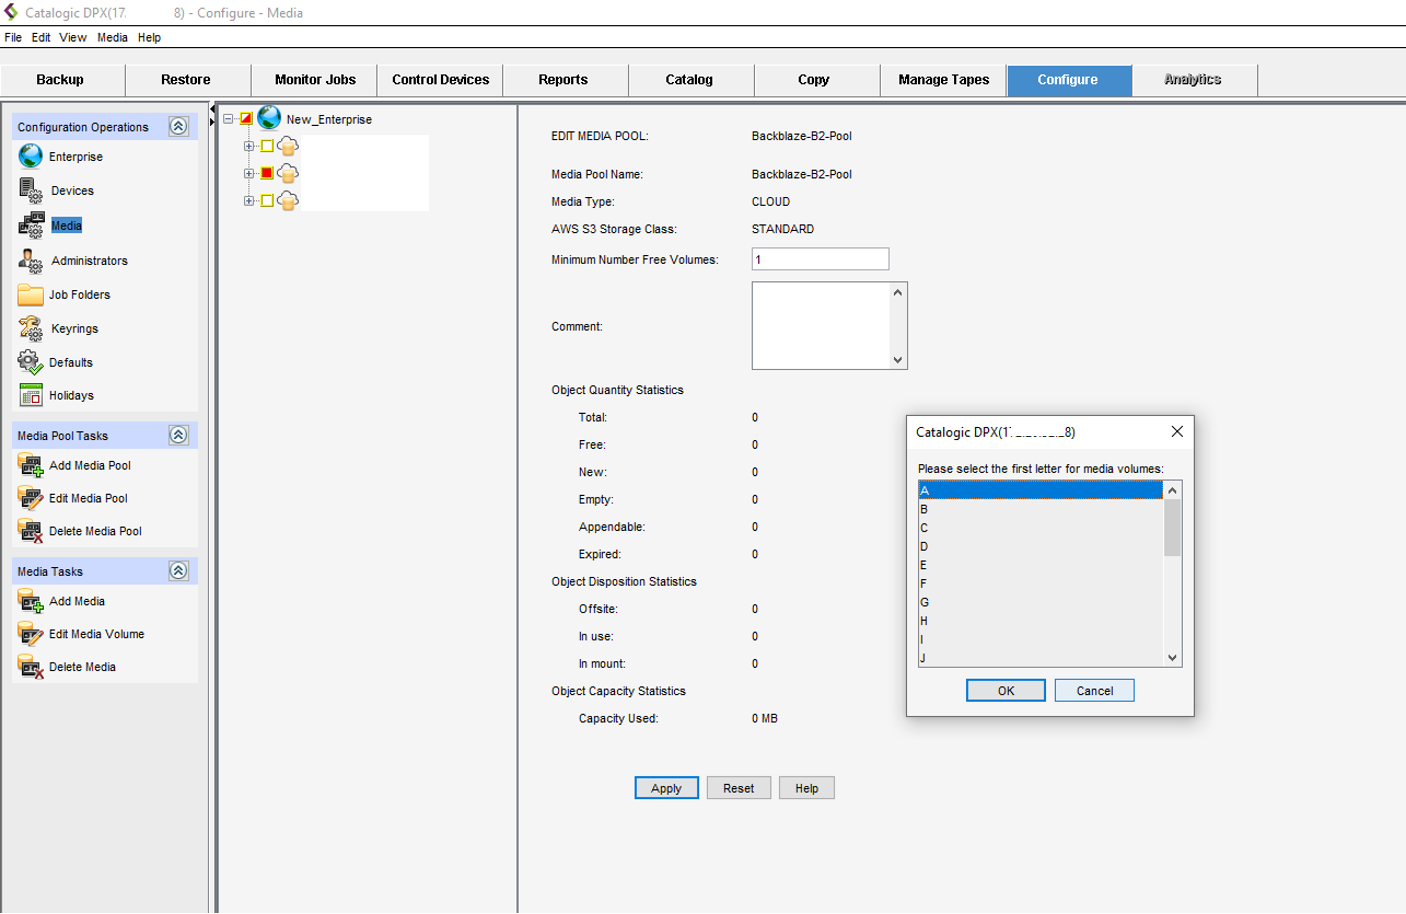Click the third media pool cloud icon
Viewport: 1406px width, 914px height.
click(288, 201)
